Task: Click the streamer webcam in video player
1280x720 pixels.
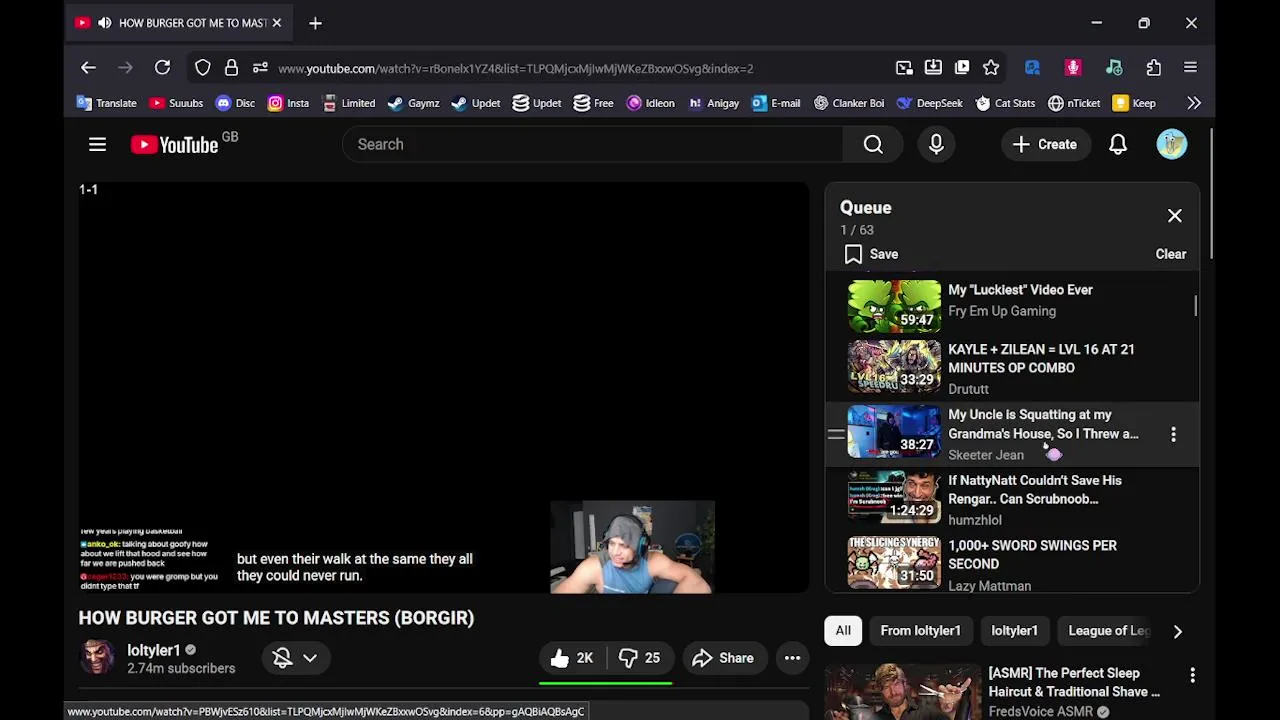Action: [x=632, y=547]
